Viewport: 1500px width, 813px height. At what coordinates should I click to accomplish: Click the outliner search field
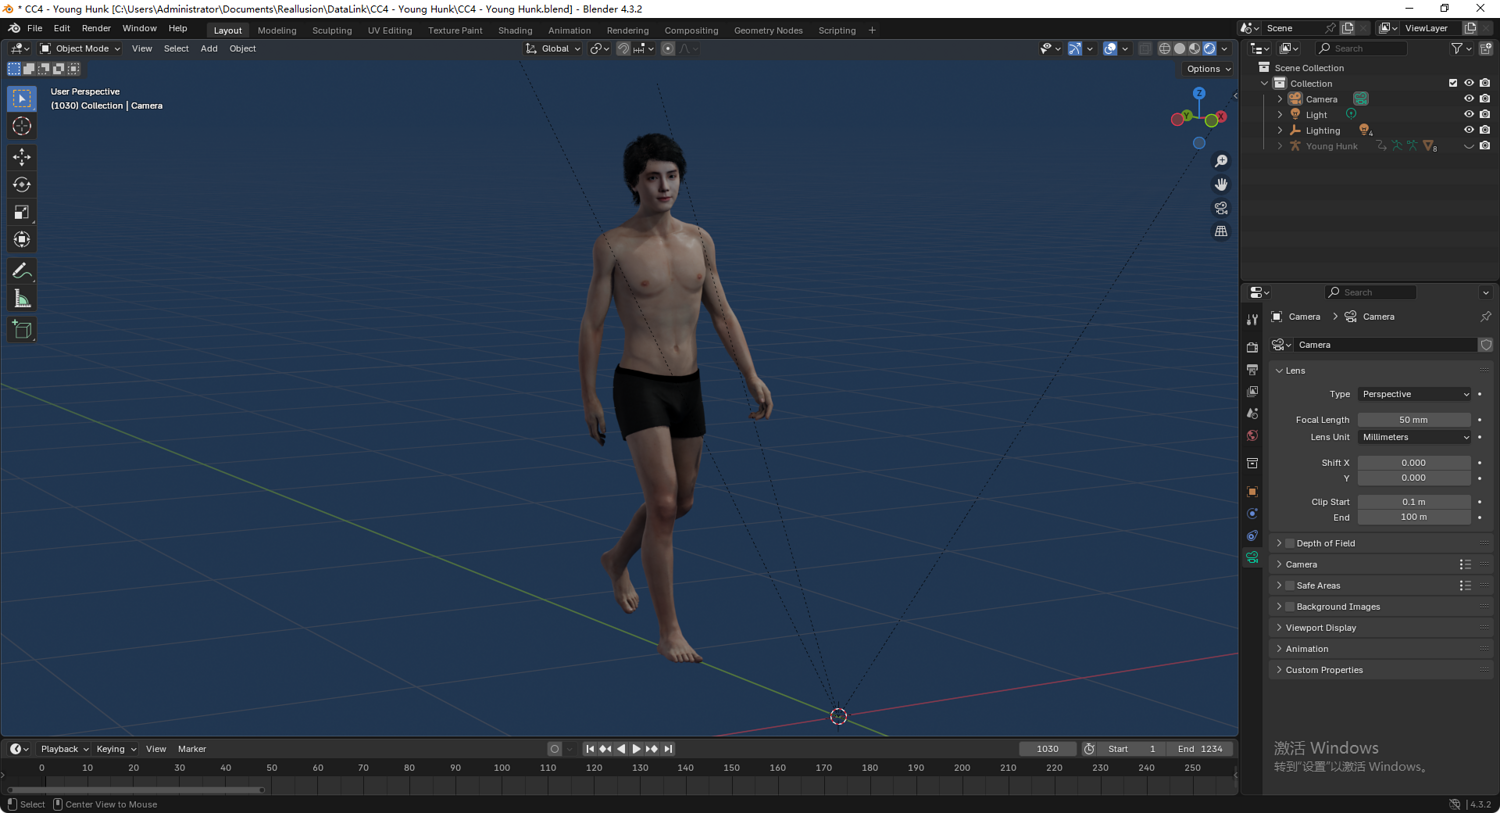click(1361, 48)
